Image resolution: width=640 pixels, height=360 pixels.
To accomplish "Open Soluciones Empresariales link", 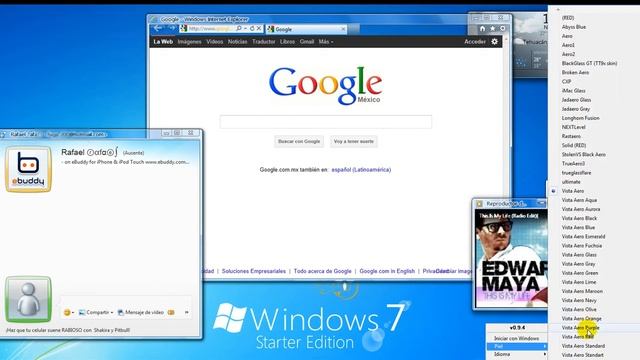I will point(254,271).
